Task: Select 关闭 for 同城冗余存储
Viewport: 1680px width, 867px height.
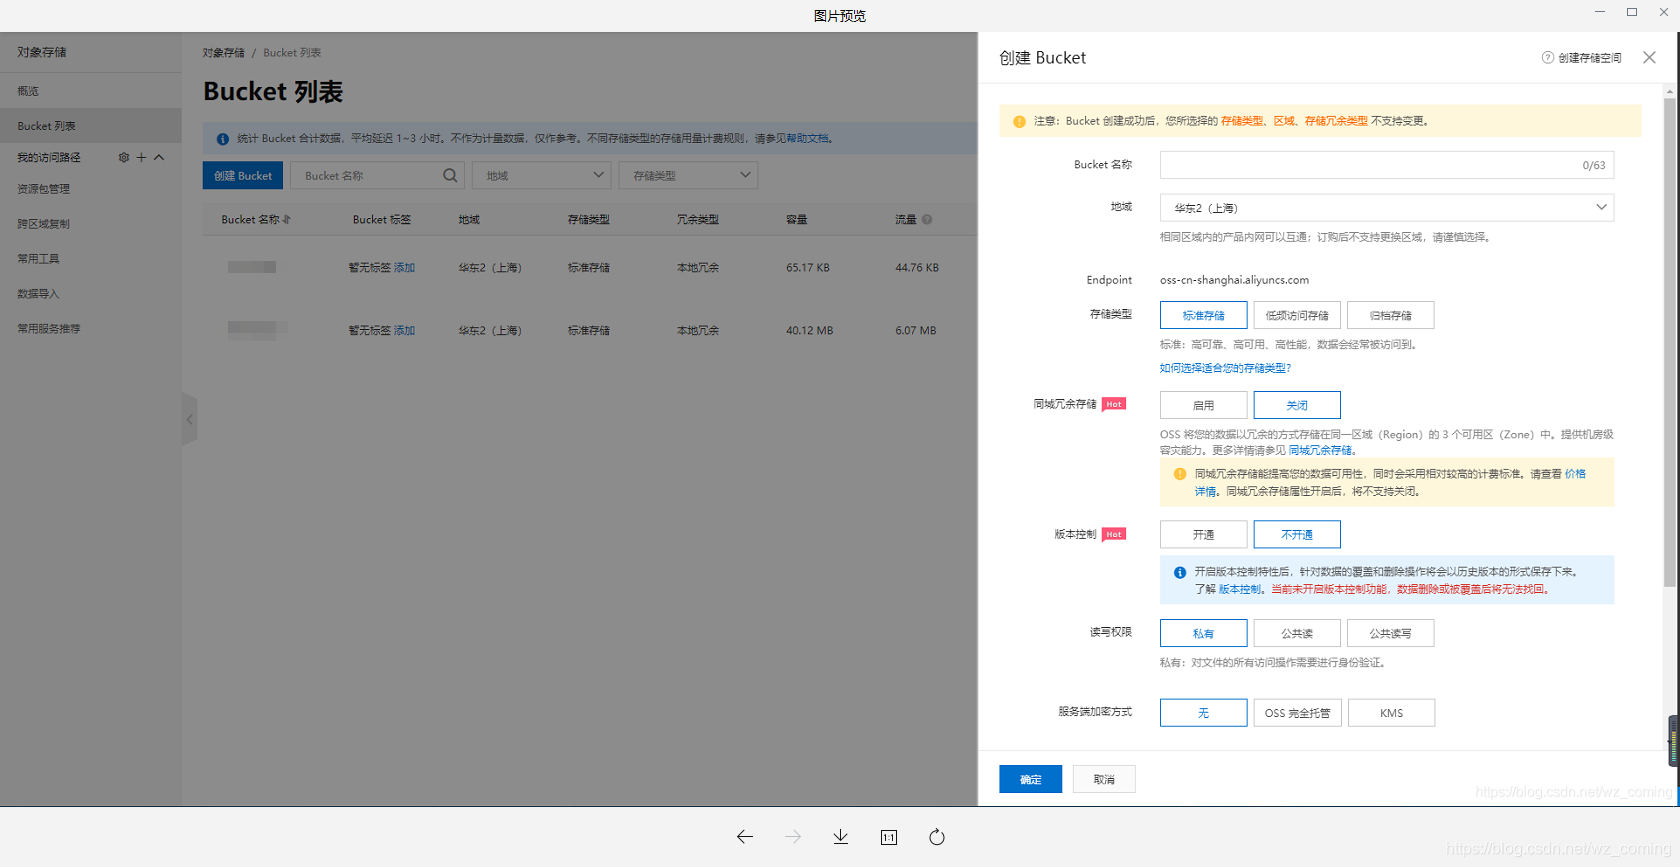Action: coord(1297,405)
